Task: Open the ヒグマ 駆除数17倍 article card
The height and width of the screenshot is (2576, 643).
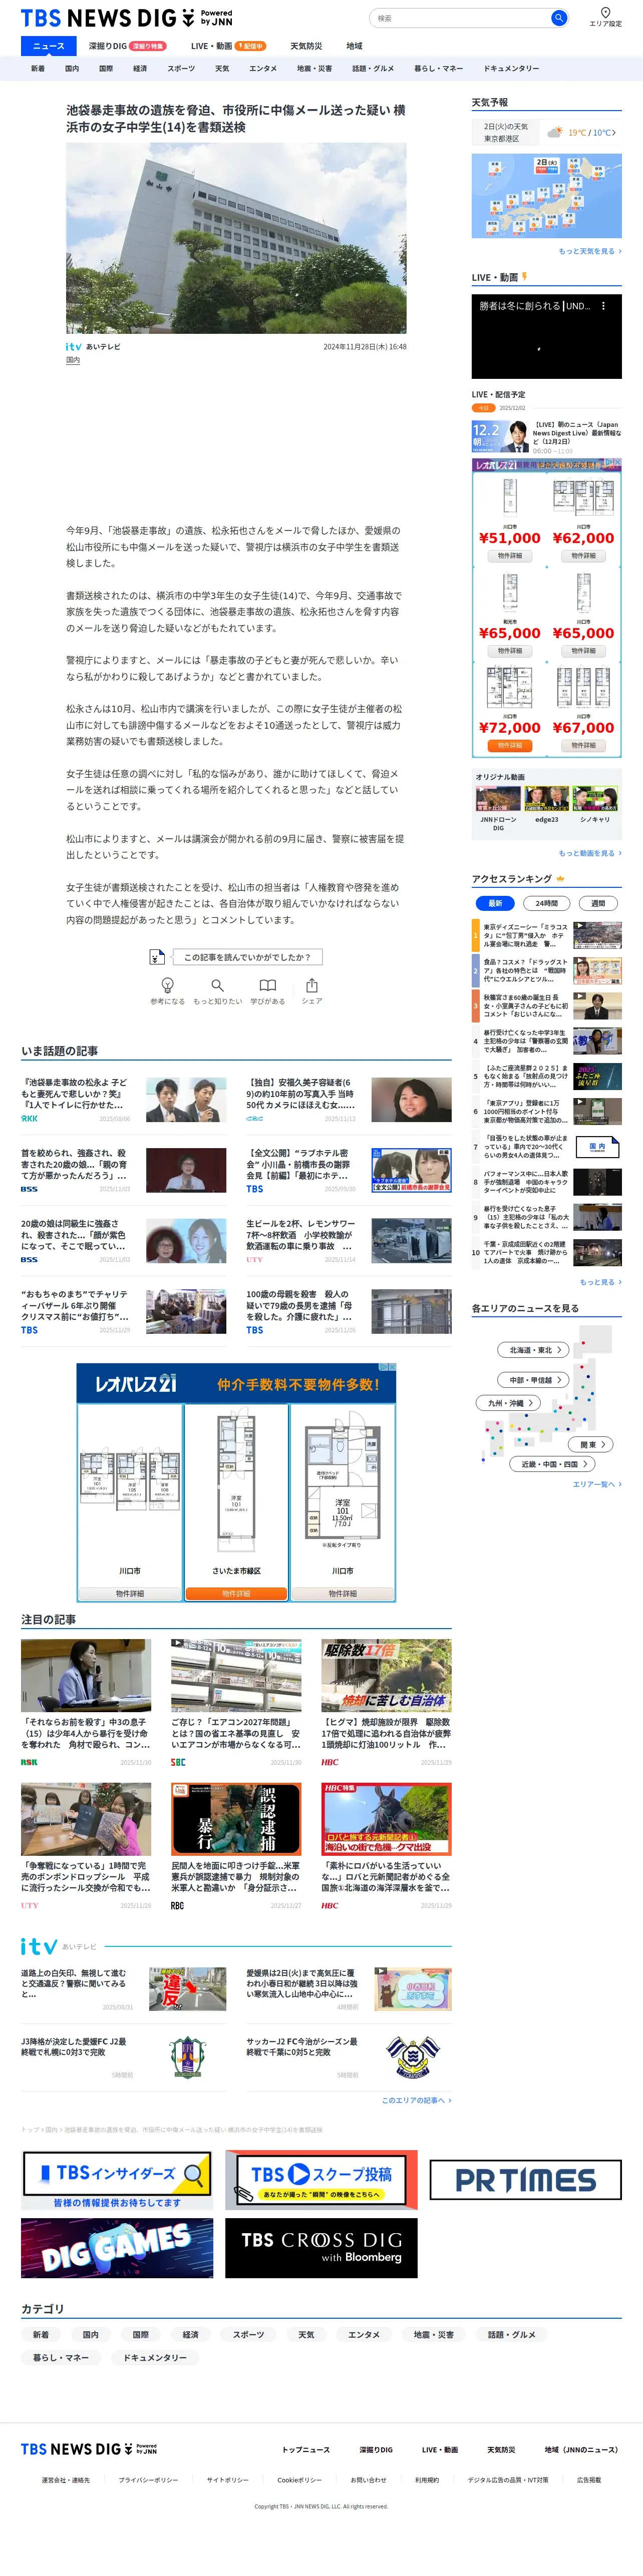Action: [386, 1702]
